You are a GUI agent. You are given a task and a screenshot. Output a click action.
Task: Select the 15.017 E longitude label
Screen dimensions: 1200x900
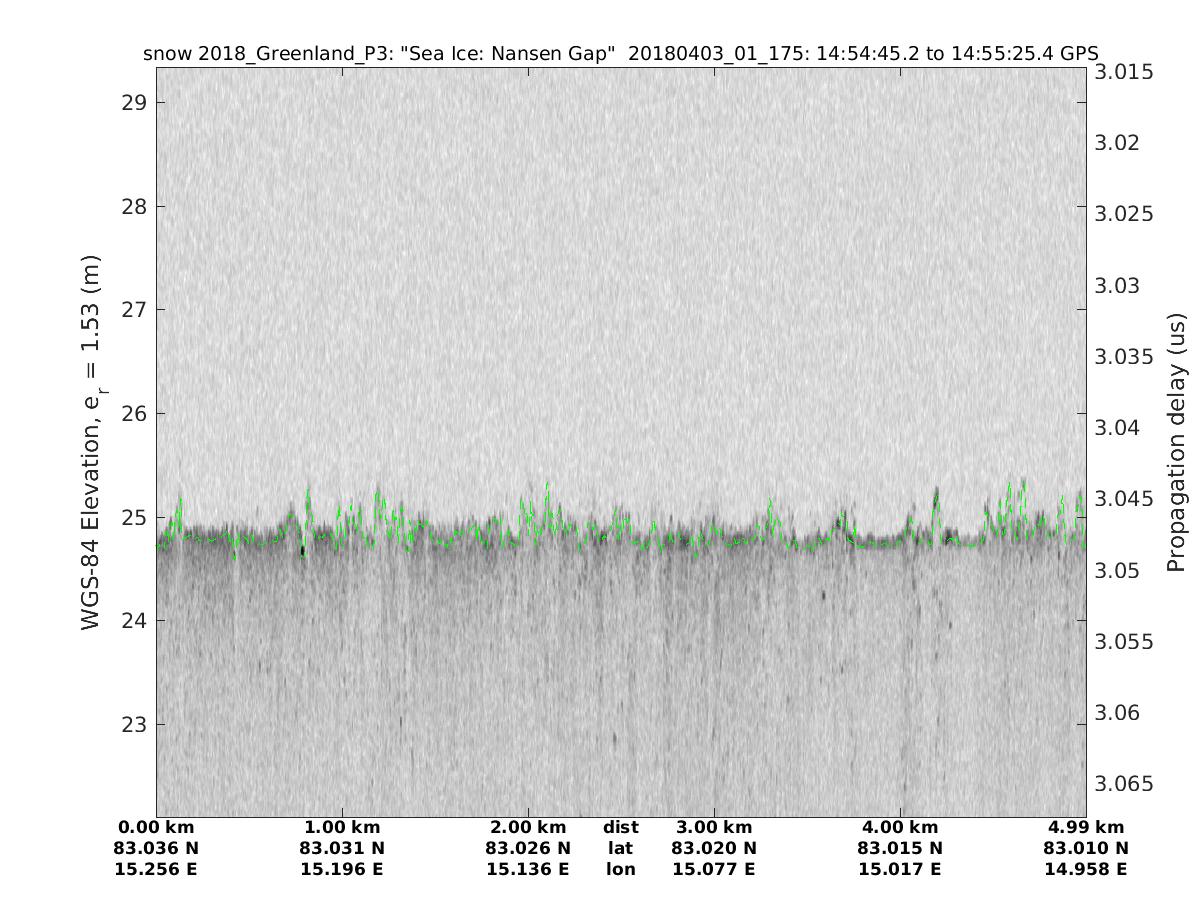coord(900,870)
